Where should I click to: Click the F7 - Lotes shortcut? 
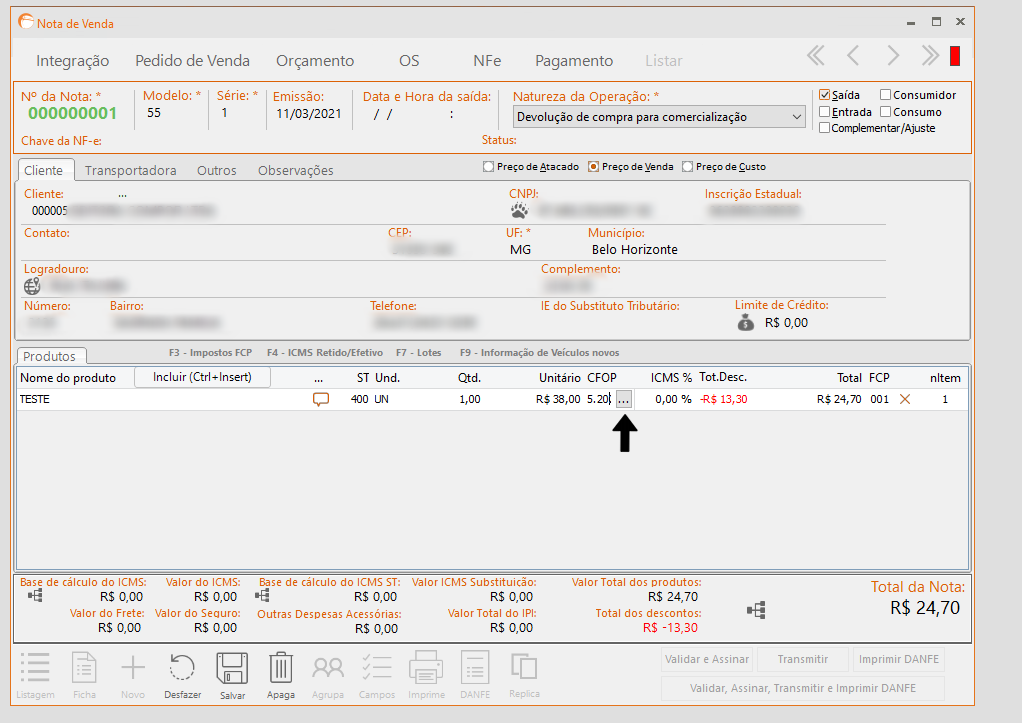tap(418, 353)
